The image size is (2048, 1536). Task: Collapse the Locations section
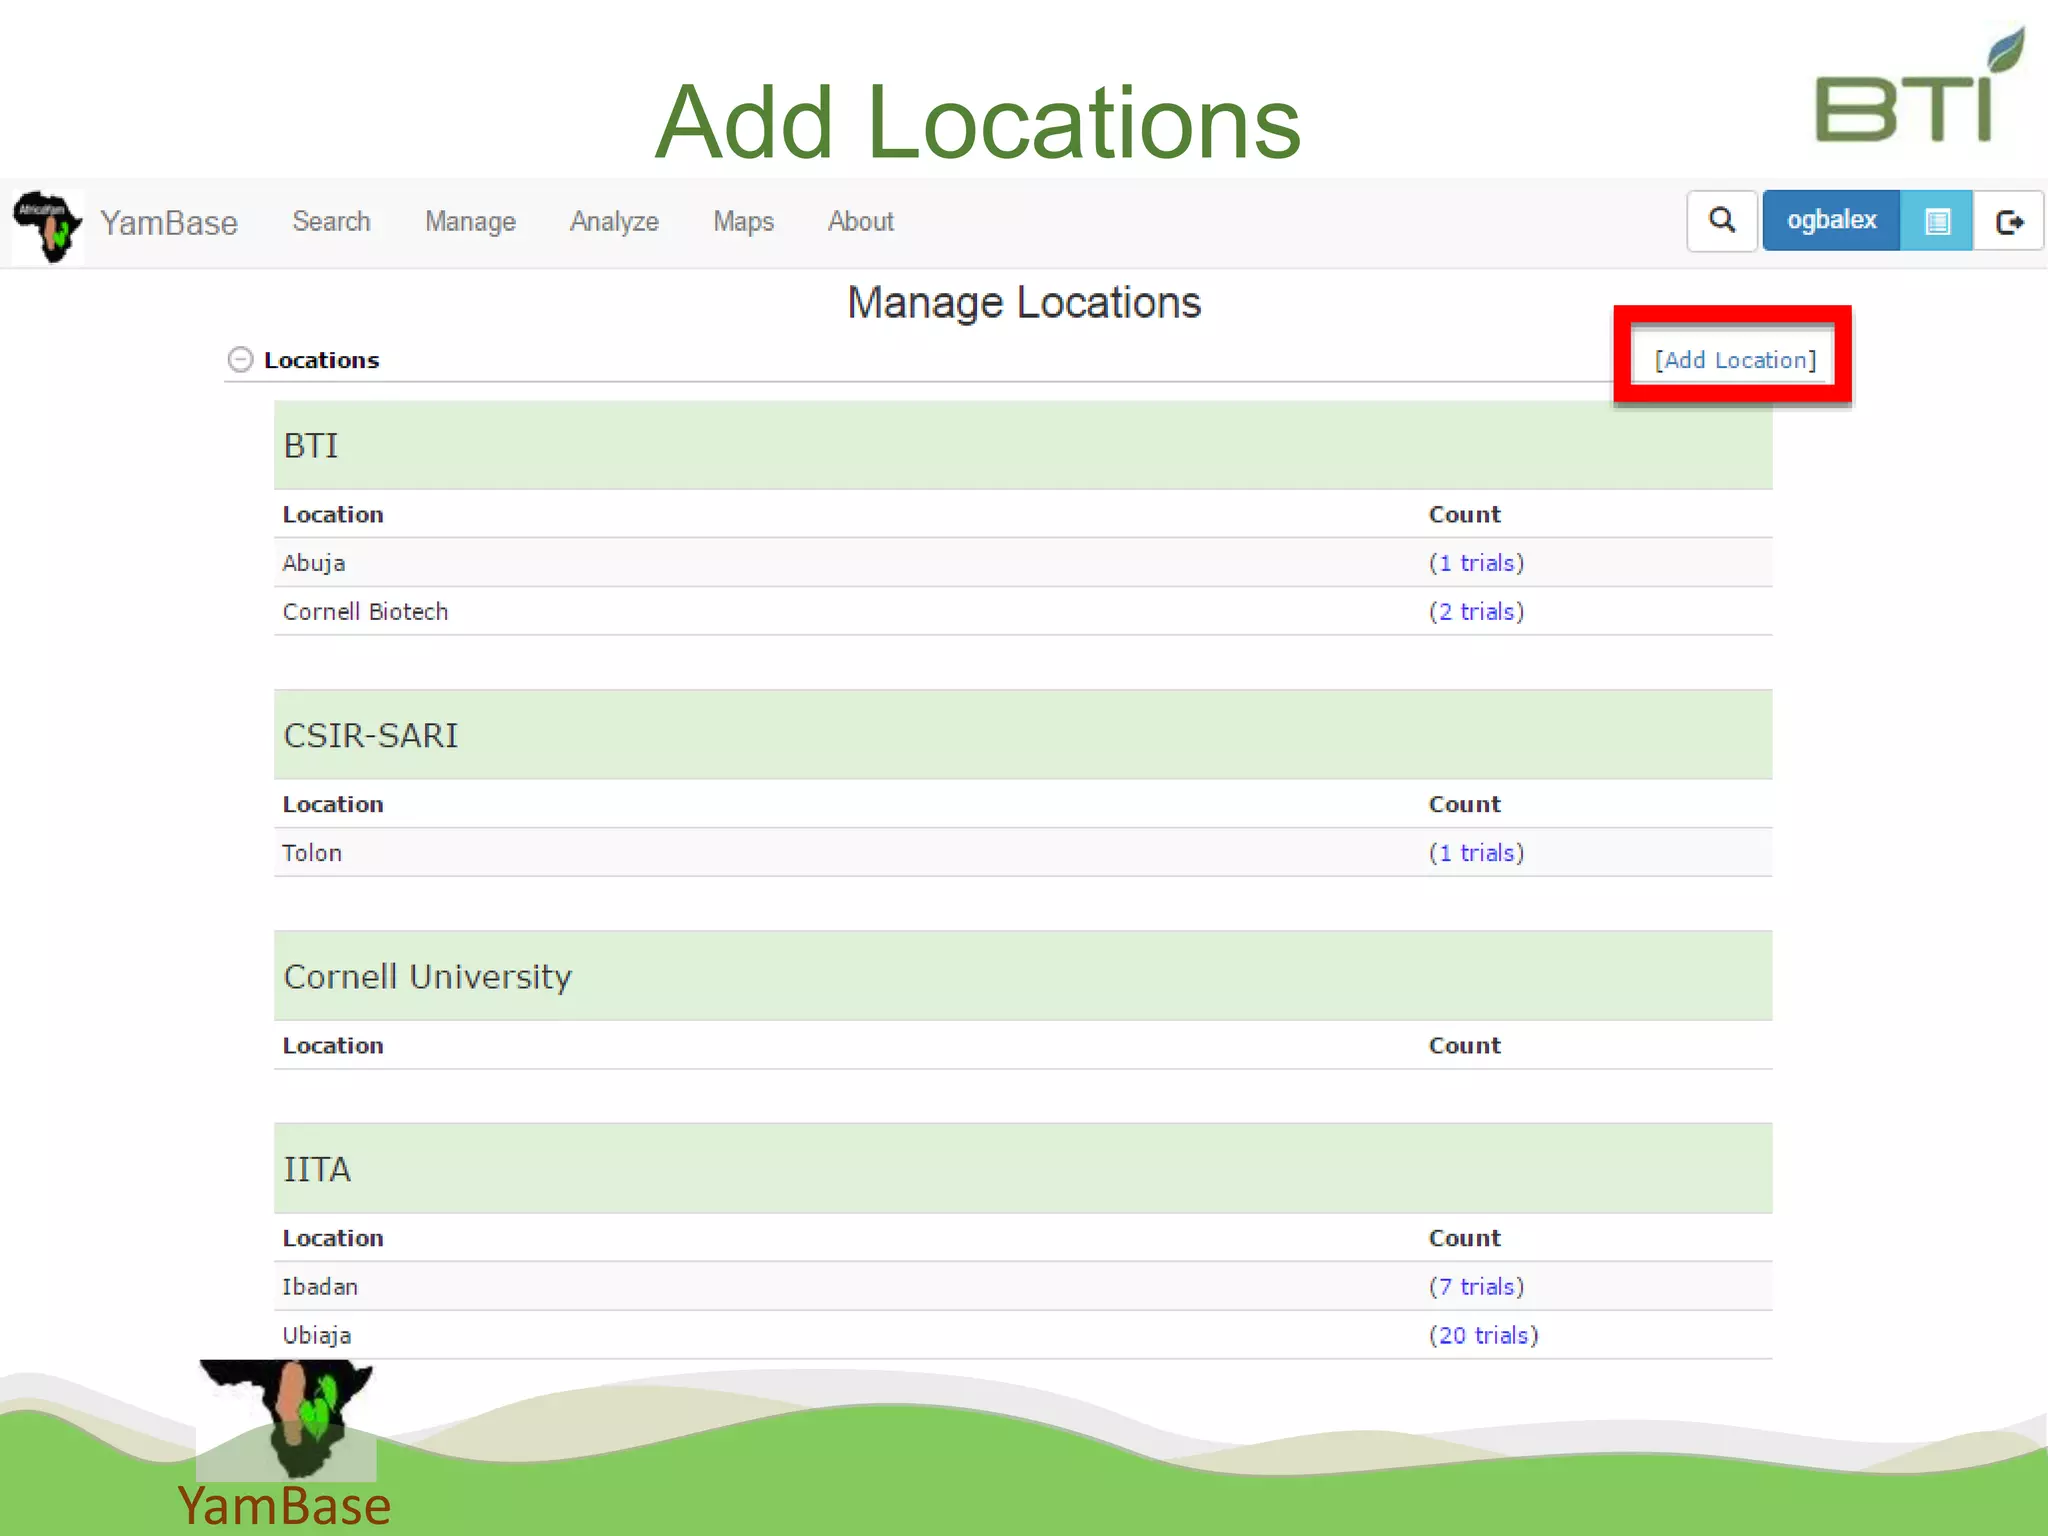tap(240, 360)
